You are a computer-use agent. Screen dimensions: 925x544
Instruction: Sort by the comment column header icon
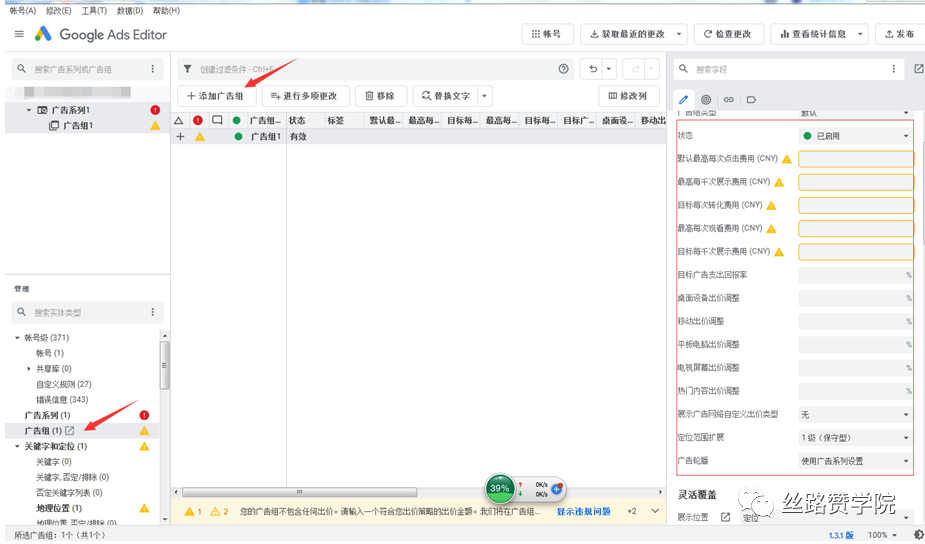click(x=217, y=120)
